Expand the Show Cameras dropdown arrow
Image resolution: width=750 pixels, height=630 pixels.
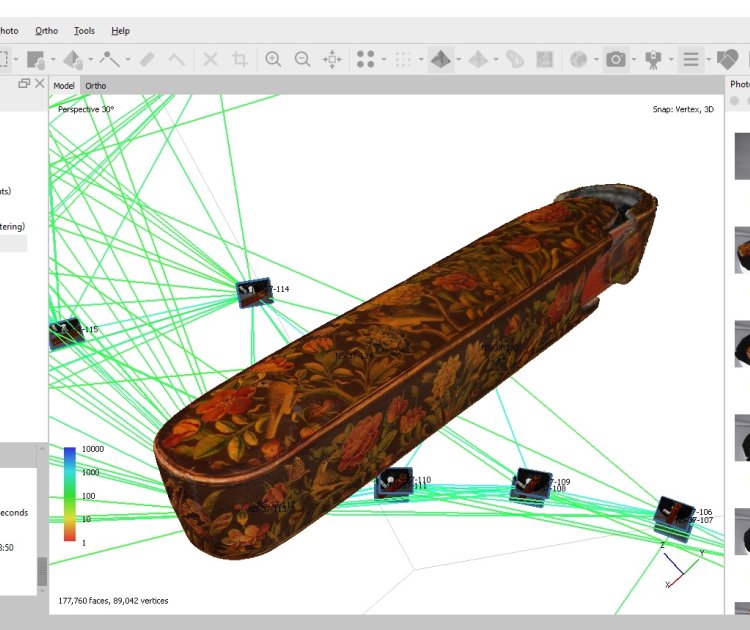click(634, 60)
